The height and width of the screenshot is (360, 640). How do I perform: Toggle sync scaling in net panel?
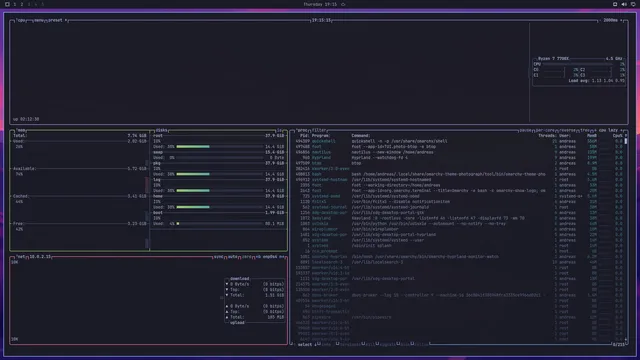pos(219,257)
